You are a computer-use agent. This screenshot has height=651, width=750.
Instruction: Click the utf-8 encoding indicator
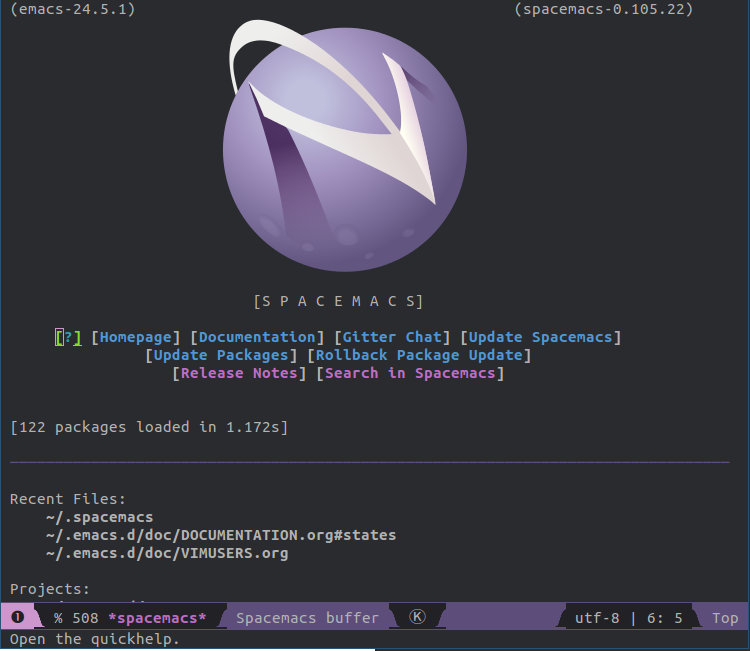click(x=597, y=618)
